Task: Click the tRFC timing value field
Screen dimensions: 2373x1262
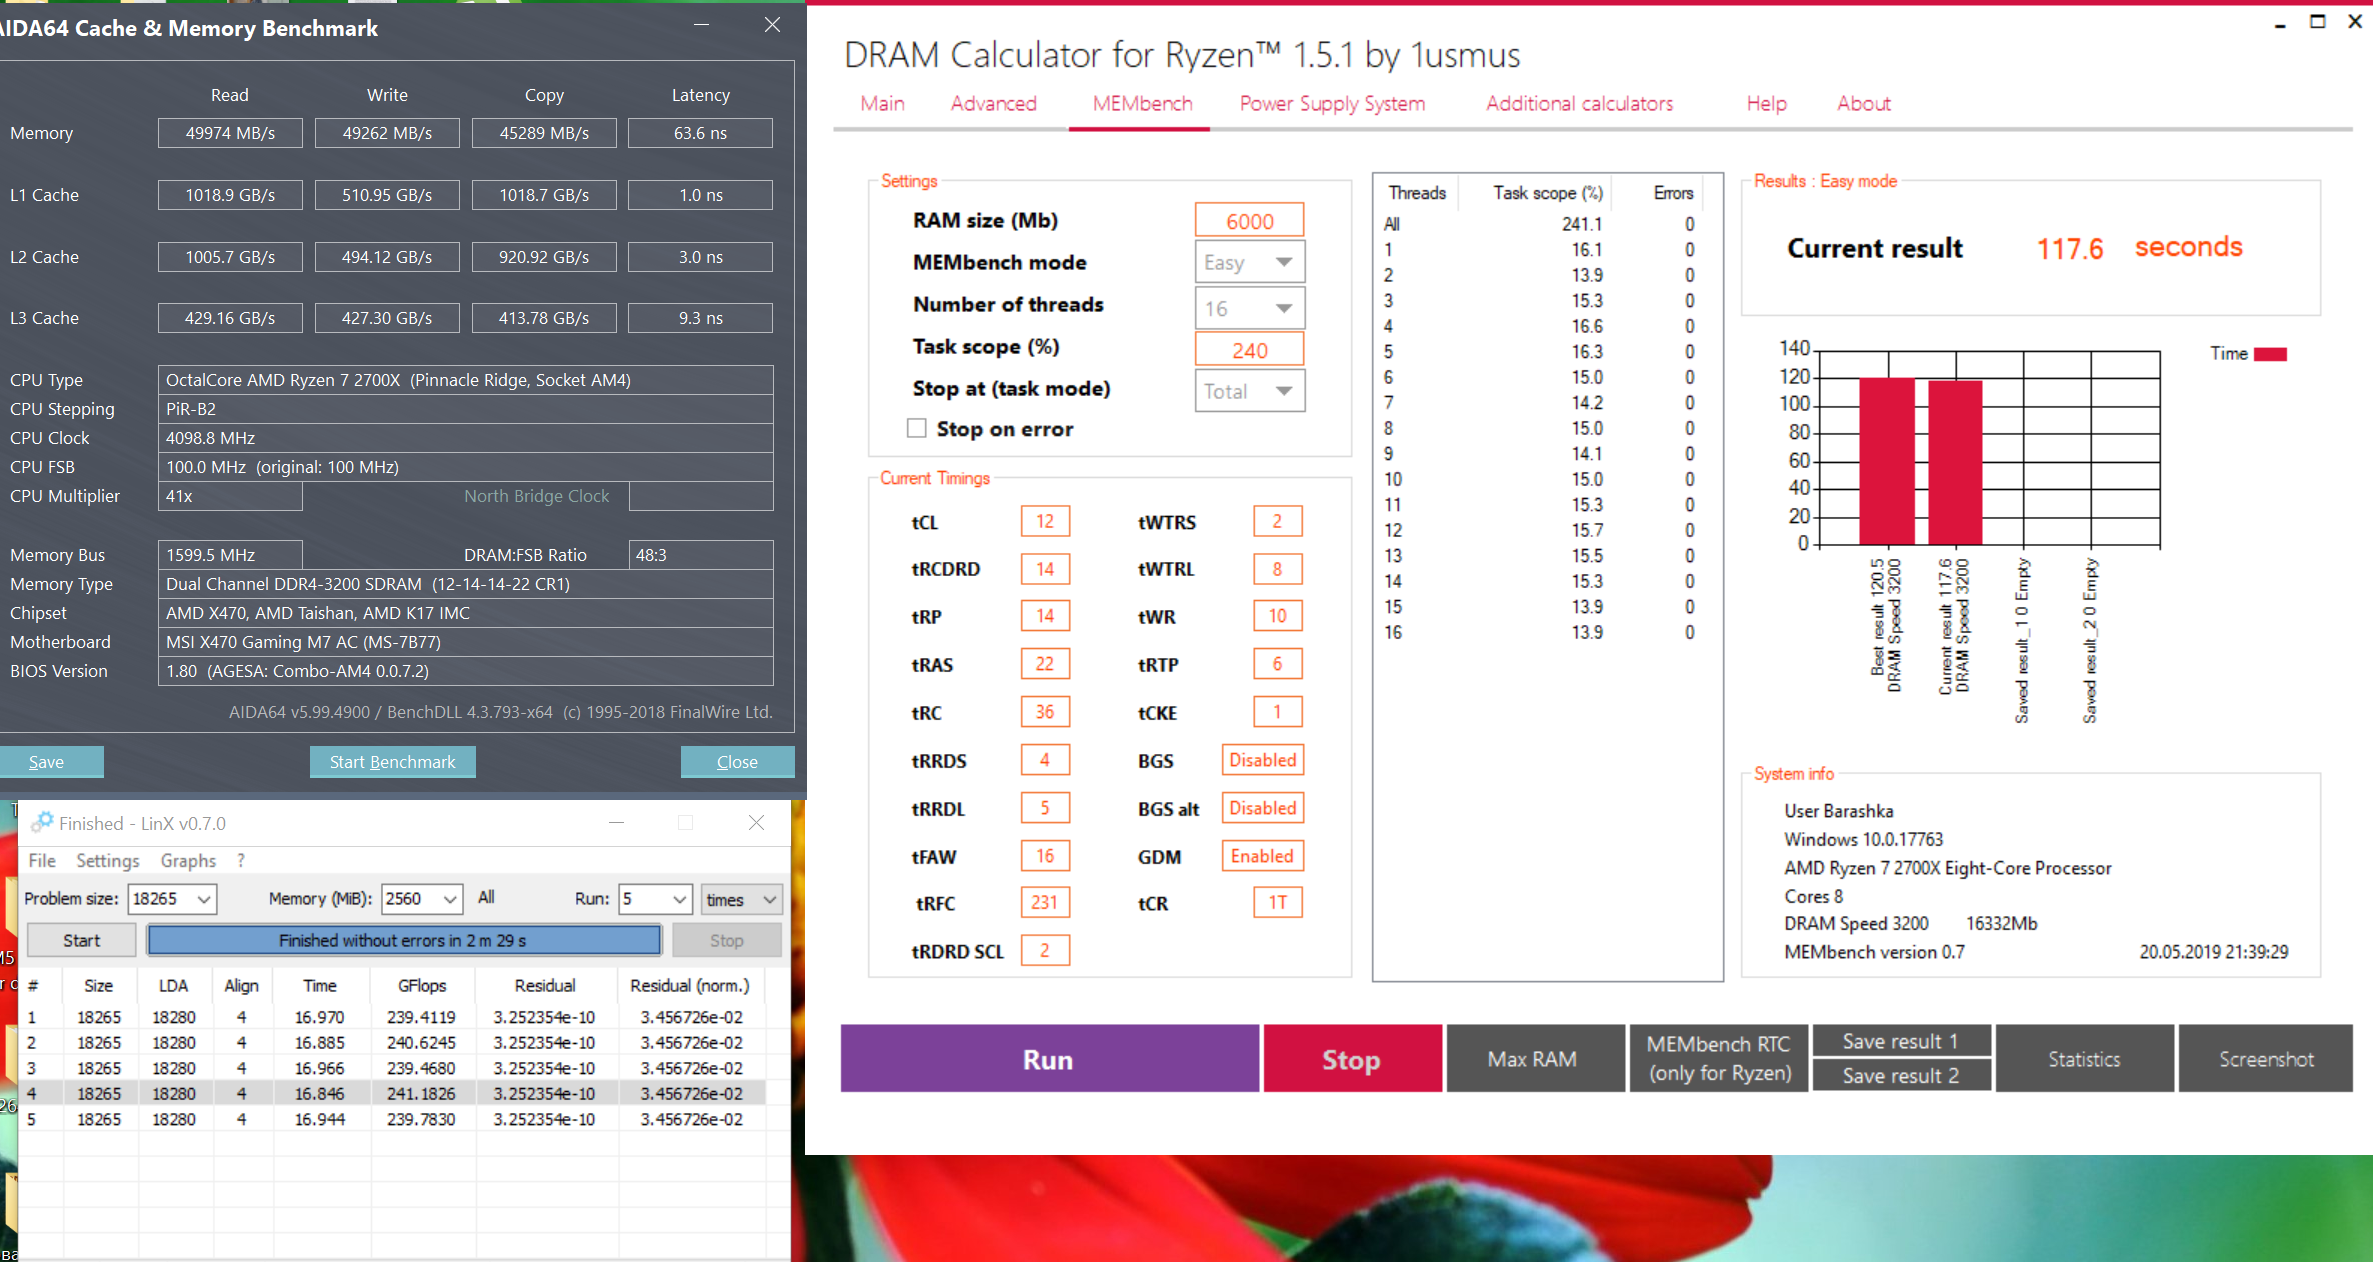Action: pos(1045,903)
